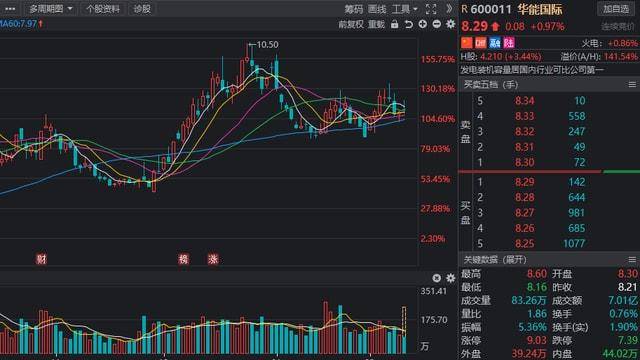The height and width of the screenshot is (360, 640).
Task: Open volume pane settings gear
Action: (x=451, y=278)
